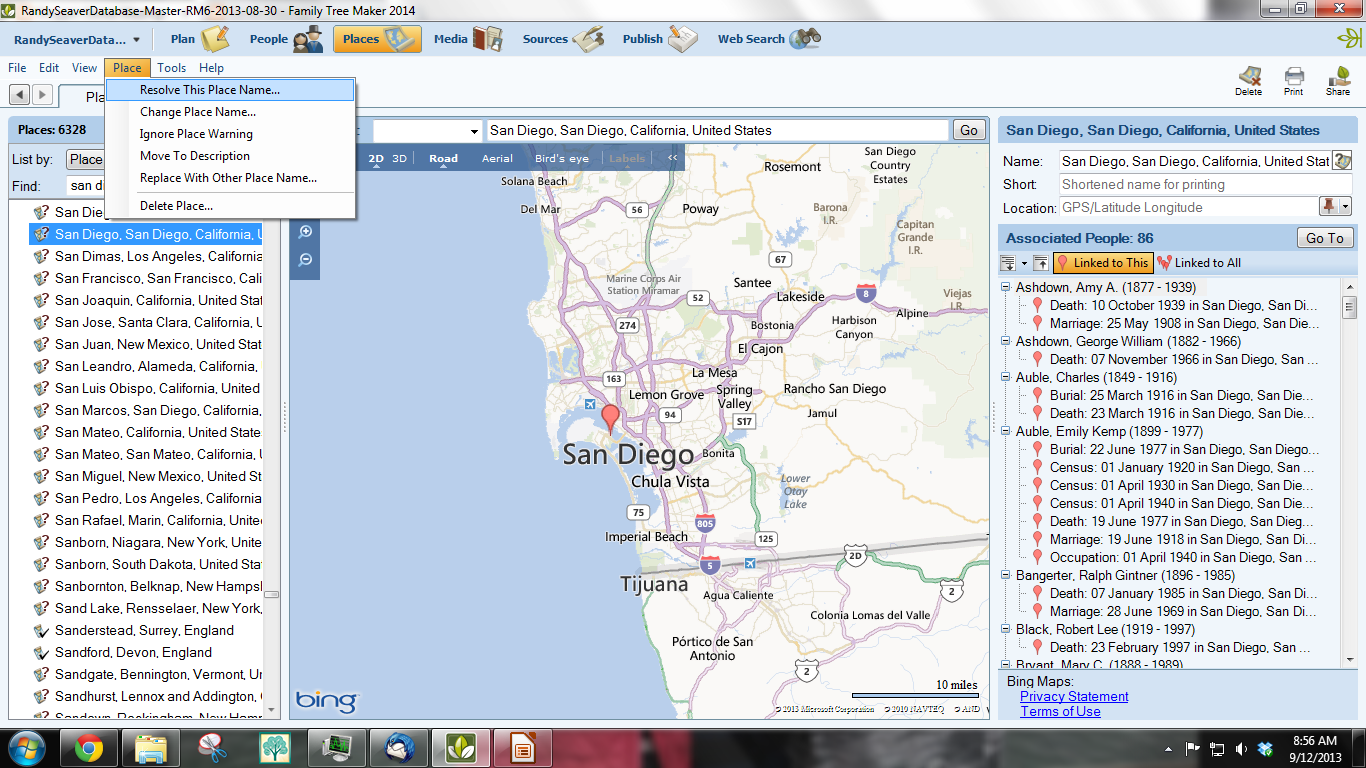Image resolution: width=1366 pixels, height=768 pixels.
Task: Click the checkmark icon beside Sanderstead, Surrey
Action: tap(41, 630)
